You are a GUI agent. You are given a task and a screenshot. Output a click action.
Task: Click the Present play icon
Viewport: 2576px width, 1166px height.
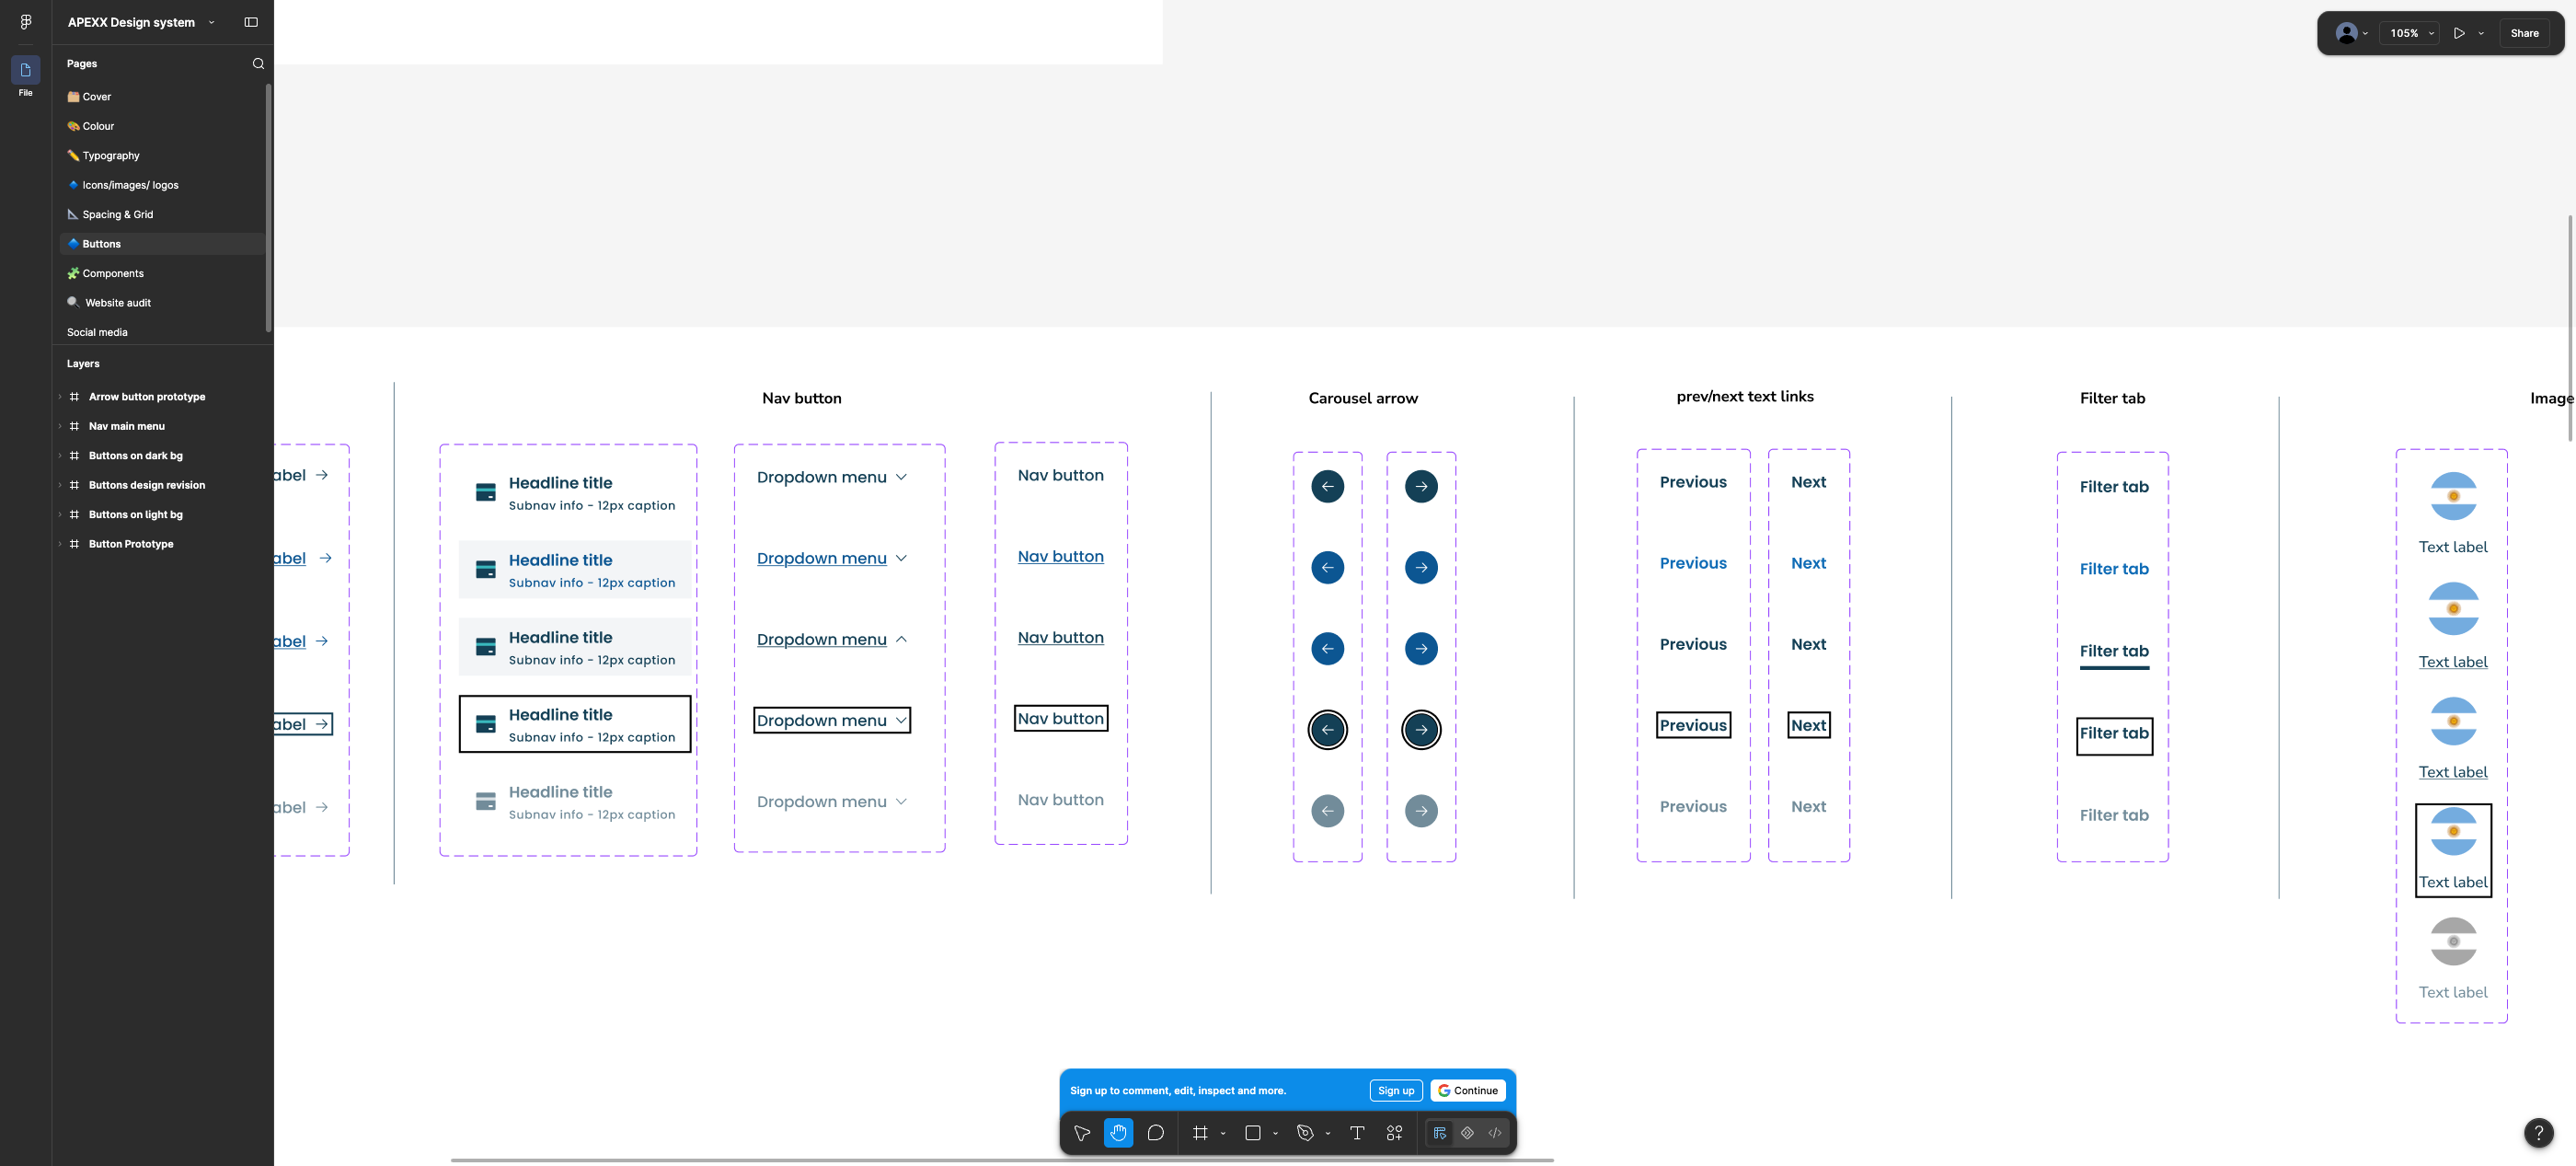[2459, 33]
